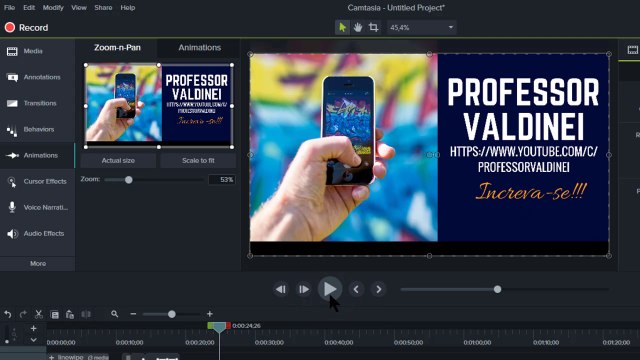
Task: Click the timeline zoom slider handle
Action: click(x=171, y=314)
